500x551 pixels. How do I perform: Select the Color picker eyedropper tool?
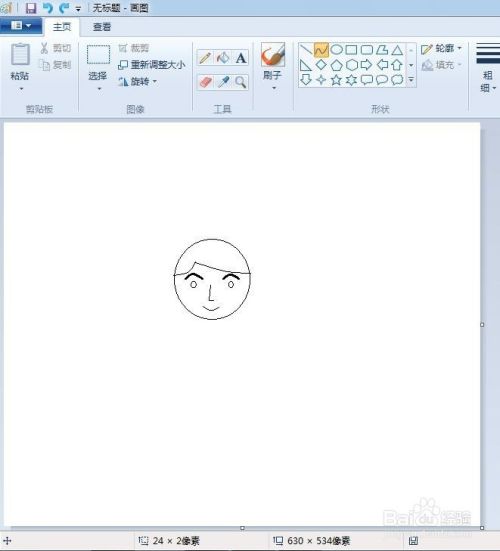(x=223, y=82)
